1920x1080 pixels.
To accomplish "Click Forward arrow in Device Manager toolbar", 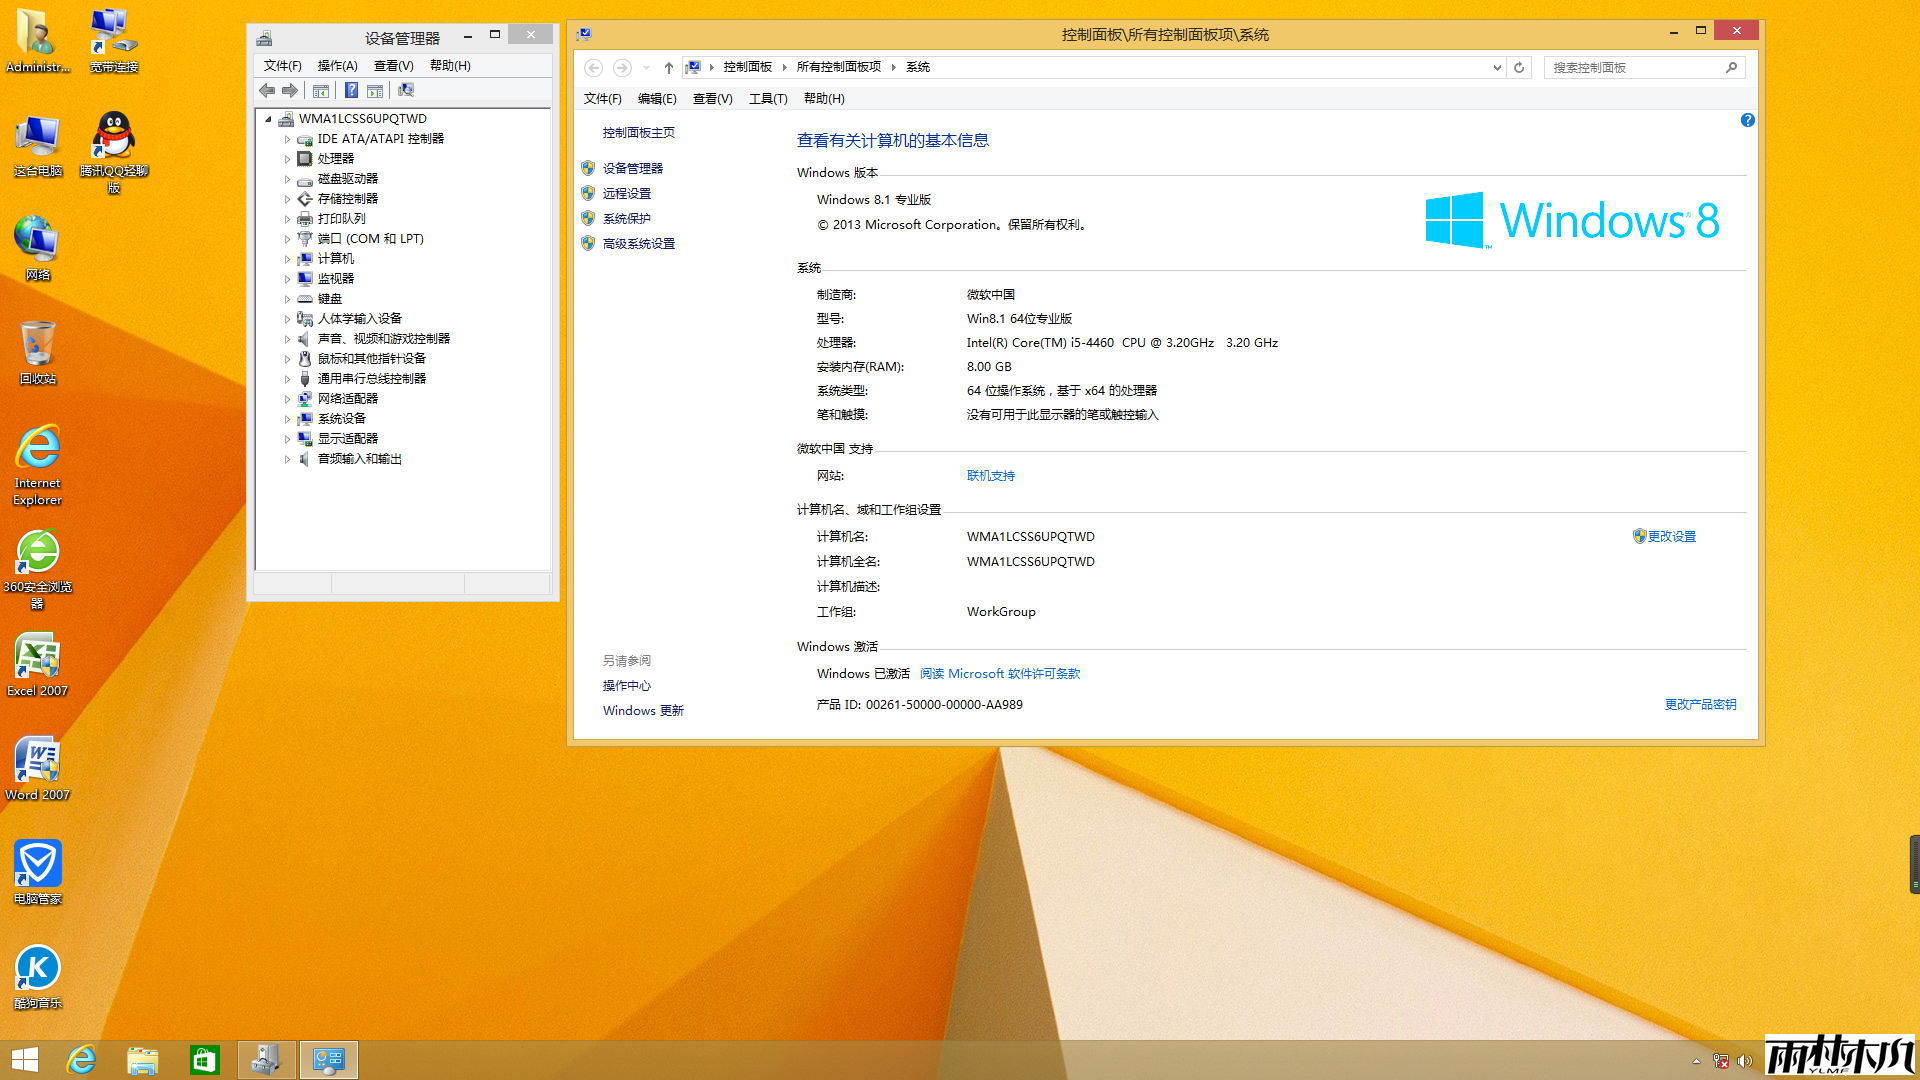I will (x=290, y=91).
